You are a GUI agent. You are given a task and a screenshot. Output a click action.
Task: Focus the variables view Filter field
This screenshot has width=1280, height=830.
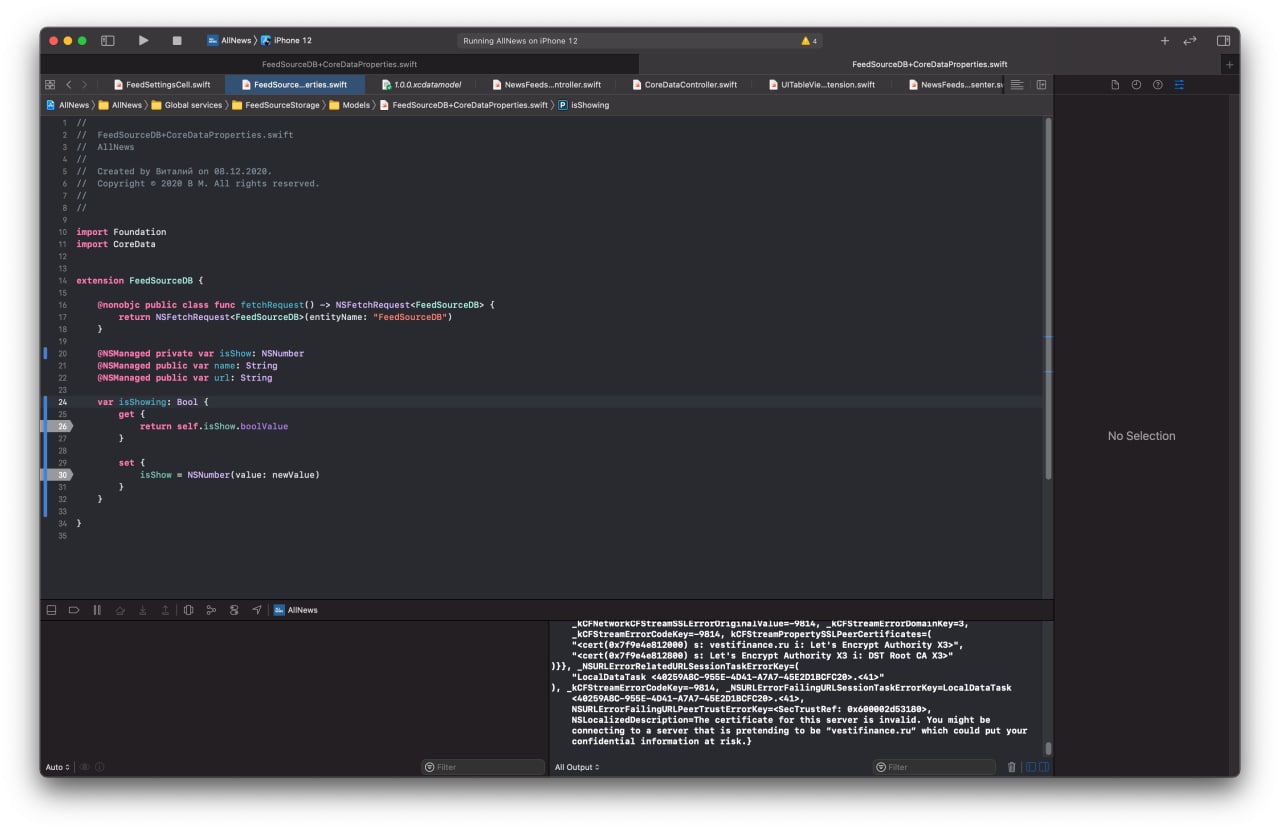click(x=483, y=767)
